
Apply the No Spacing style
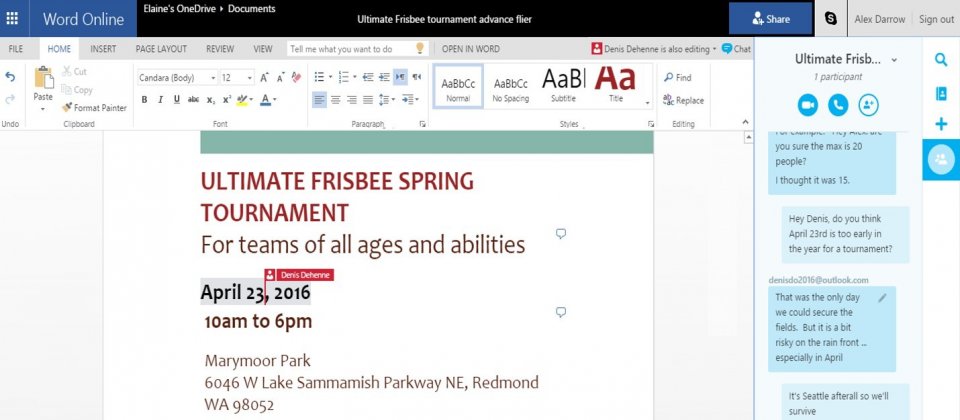[511, 88]
